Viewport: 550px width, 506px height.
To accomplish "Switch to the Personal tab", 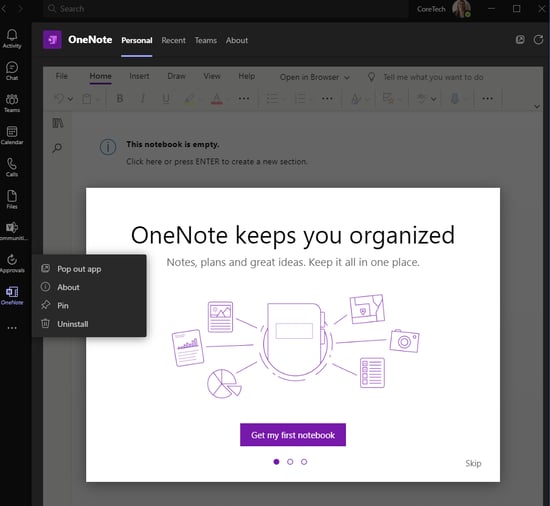I will [136, 40].
